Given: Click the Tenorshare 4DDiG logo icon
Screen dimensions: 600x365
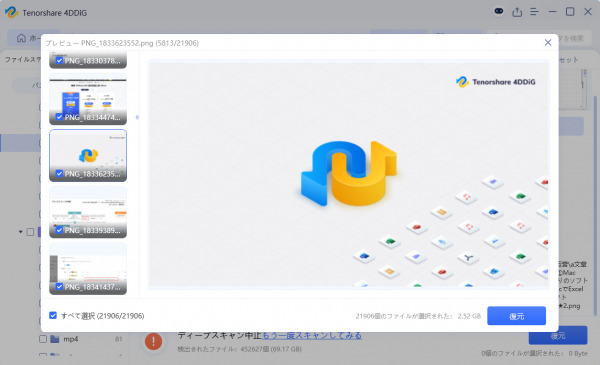Looking at the screenshot, I should click(x=11, y=12).
